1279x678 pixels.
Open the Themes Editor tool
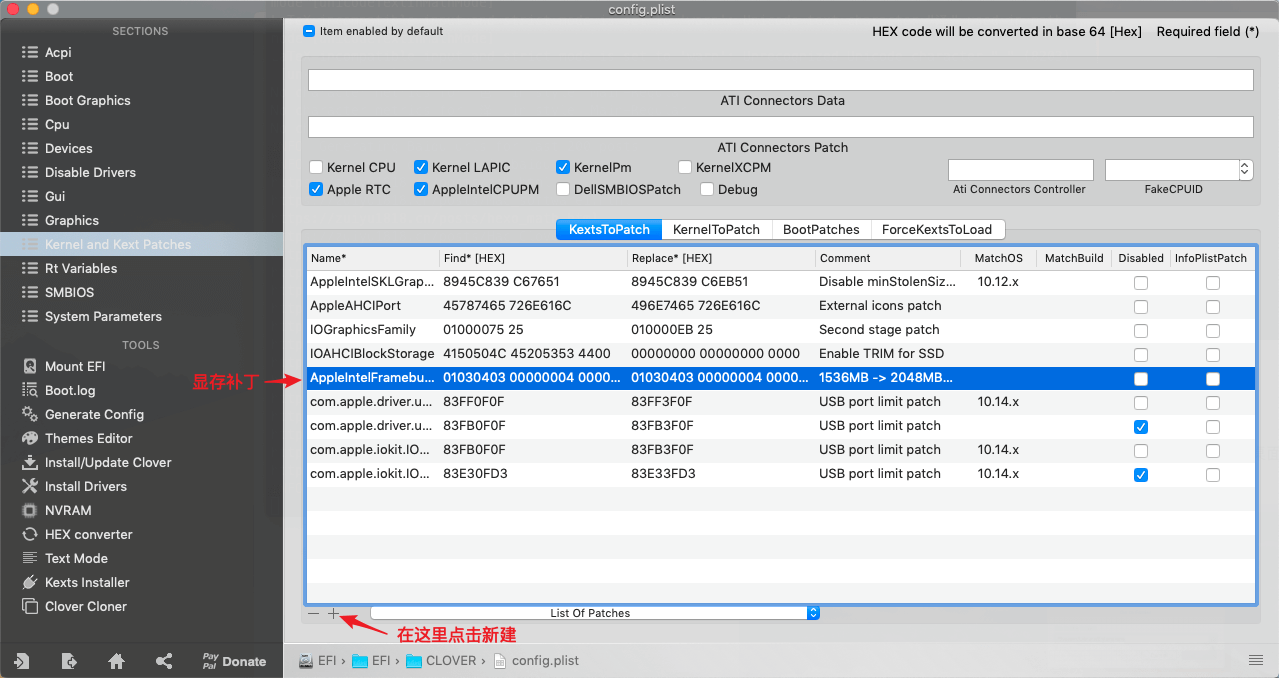click(x=88, y=438)
